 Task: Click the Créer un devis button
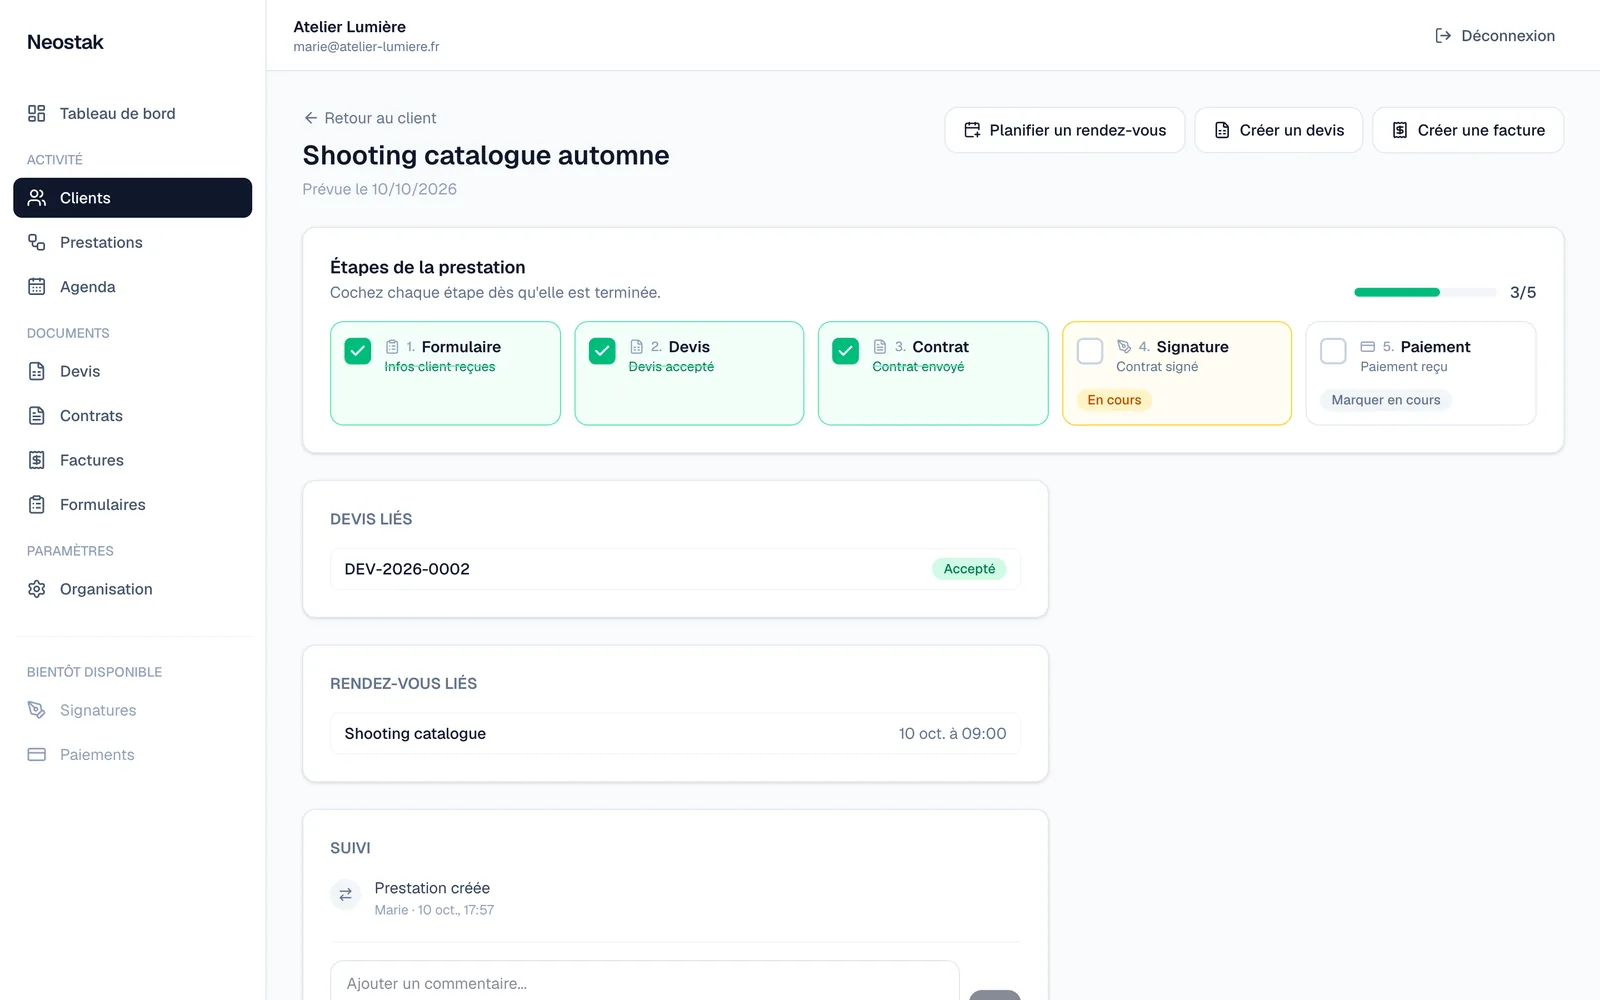pyautogui.click(x=1279, y=130)
